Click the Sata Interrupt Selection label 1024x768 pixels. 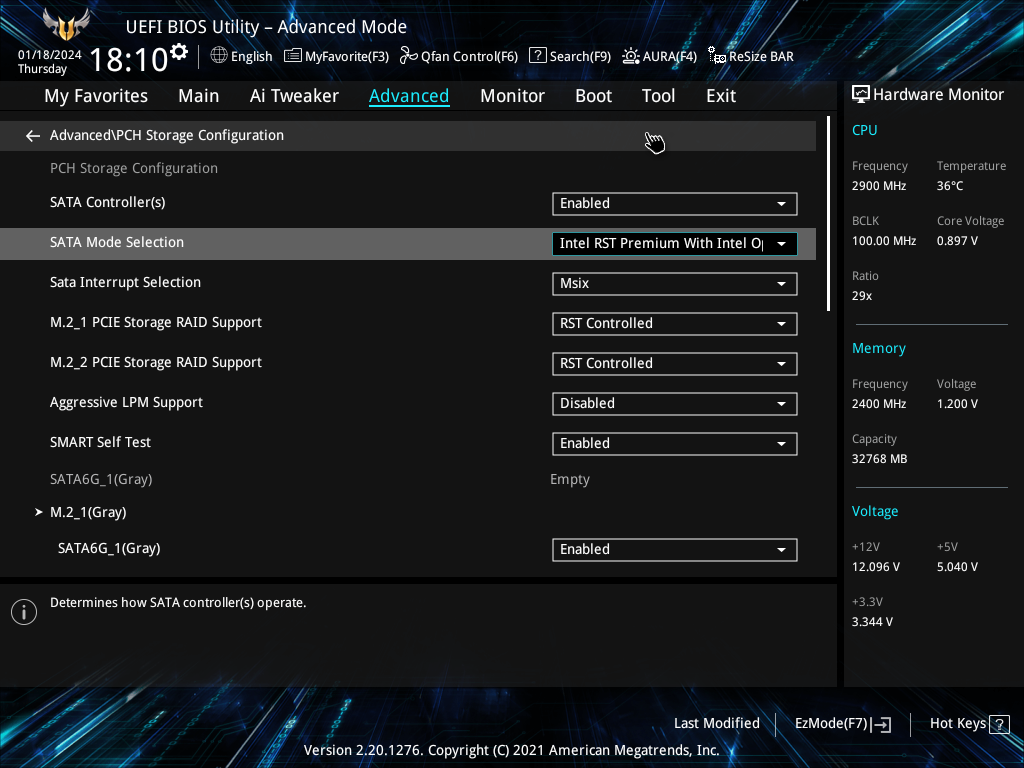point(125,282)
